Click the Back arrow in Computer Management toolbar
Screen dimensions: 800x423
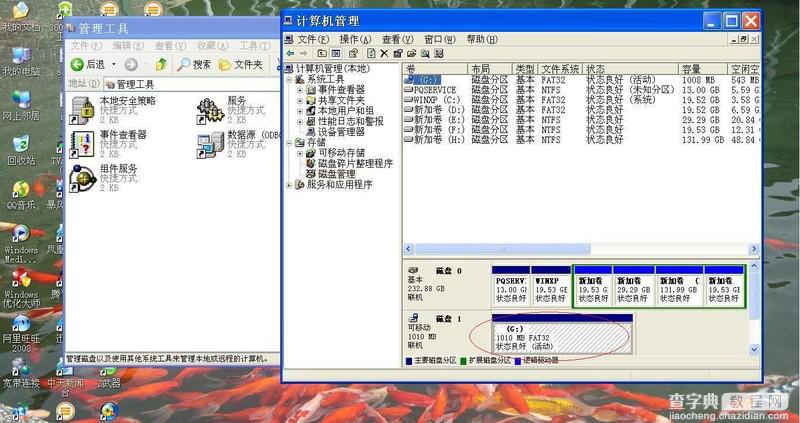pyautogui.click(x=290, y=53)
